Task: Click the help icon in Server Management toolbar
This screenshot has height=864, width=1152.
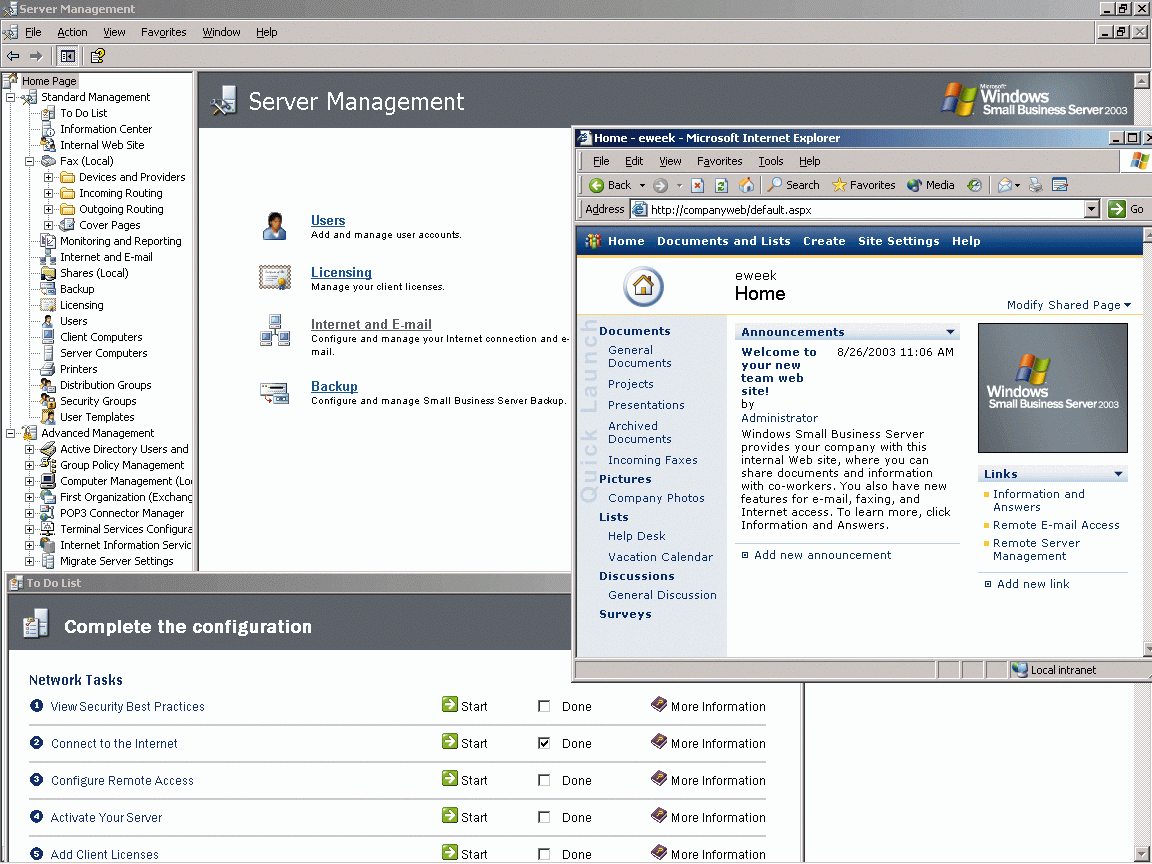Action: coord(98,56)
